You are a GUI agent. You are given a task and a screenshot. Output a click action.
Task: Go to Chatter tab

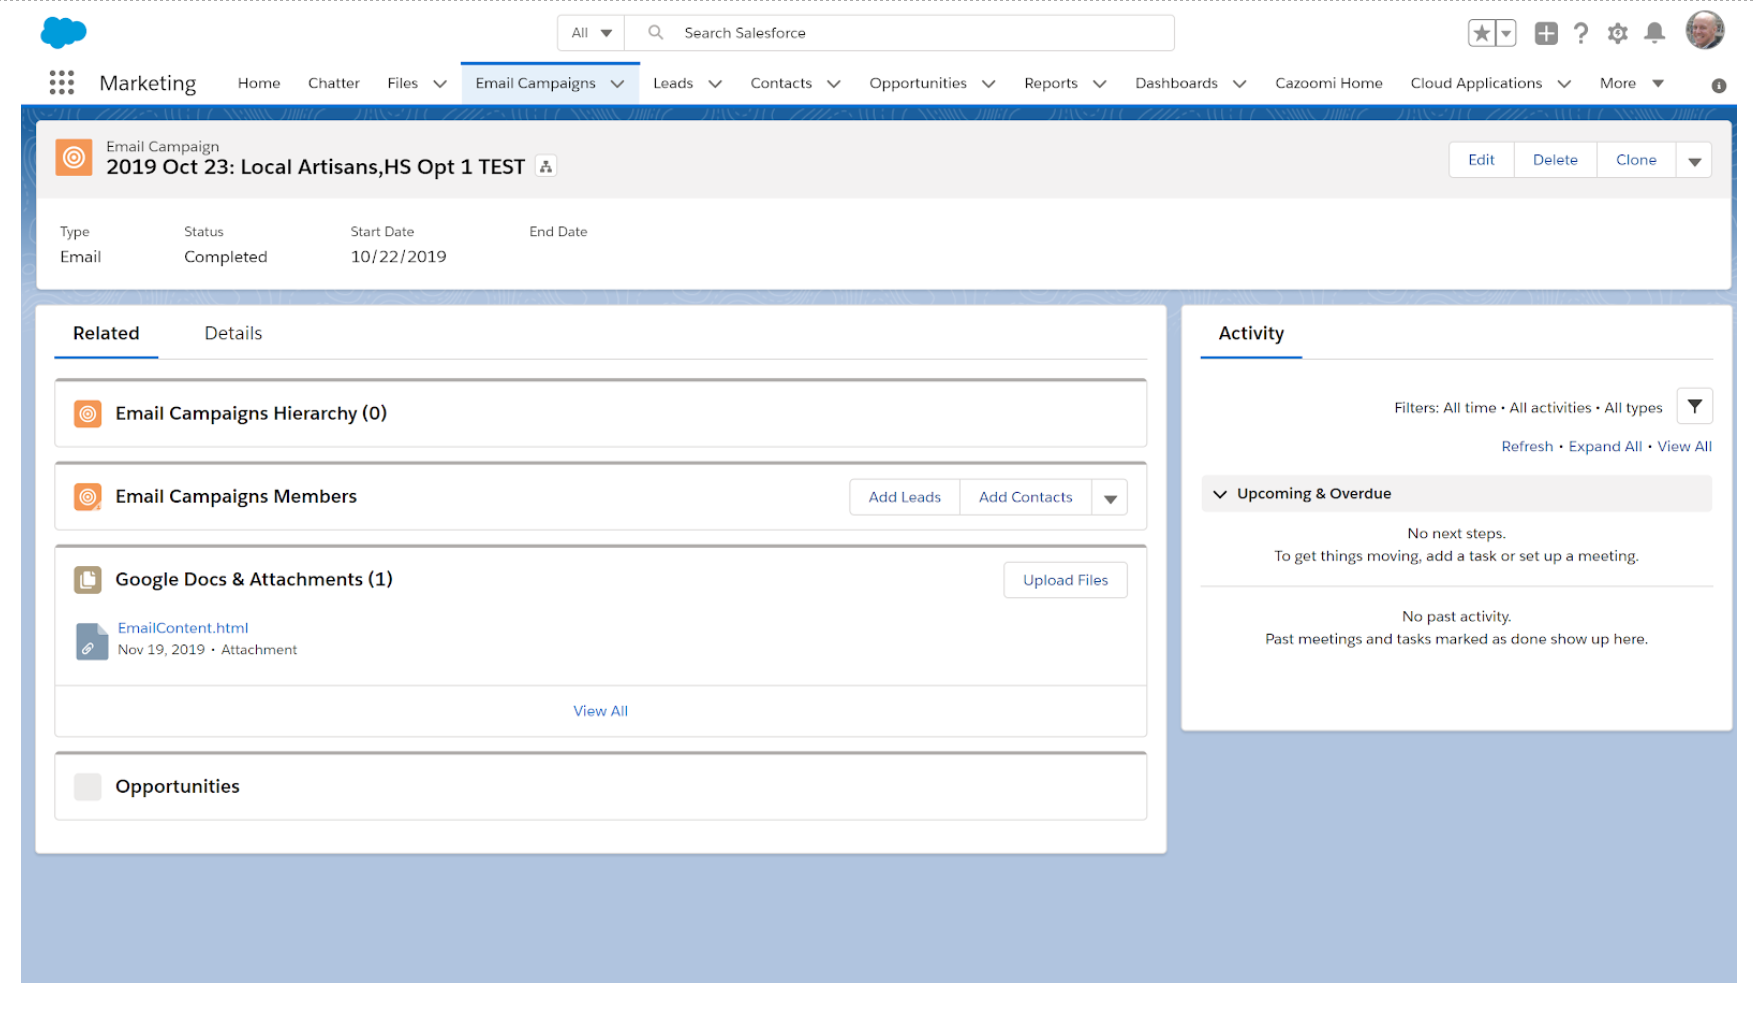334,83
